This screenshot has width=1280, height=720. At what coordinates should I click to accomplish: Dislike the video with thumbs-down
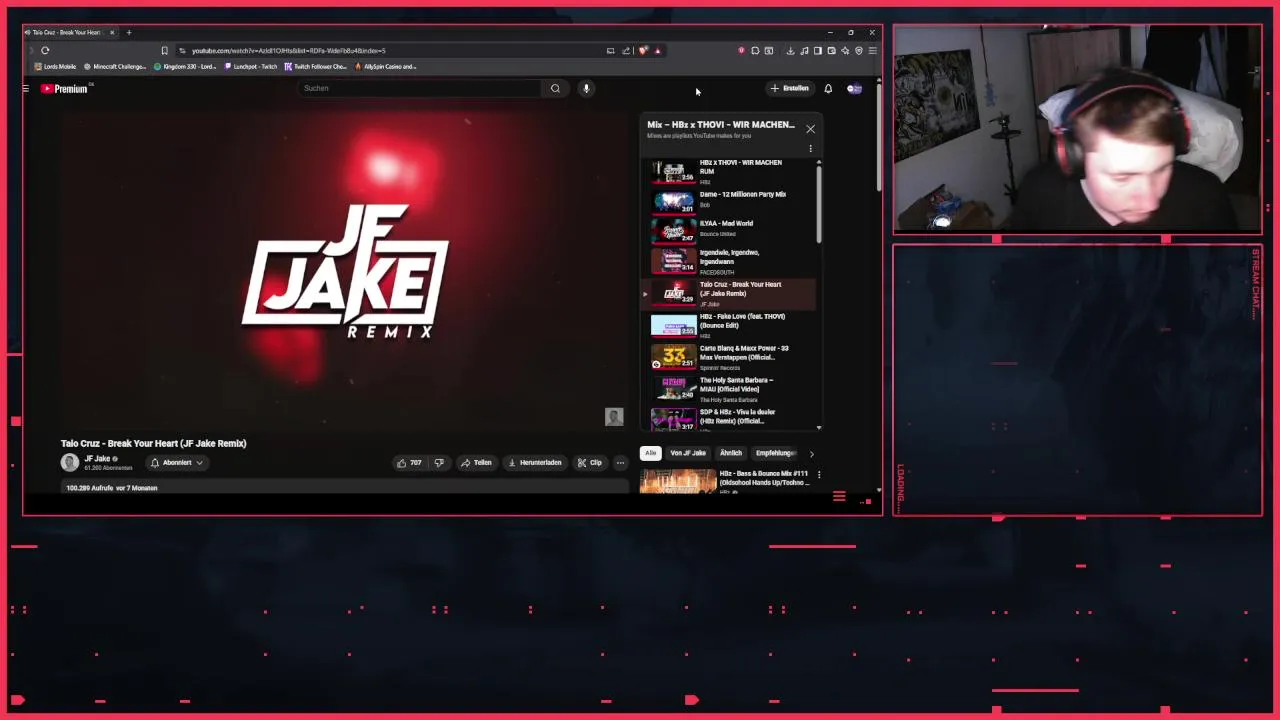click(439, 463)
